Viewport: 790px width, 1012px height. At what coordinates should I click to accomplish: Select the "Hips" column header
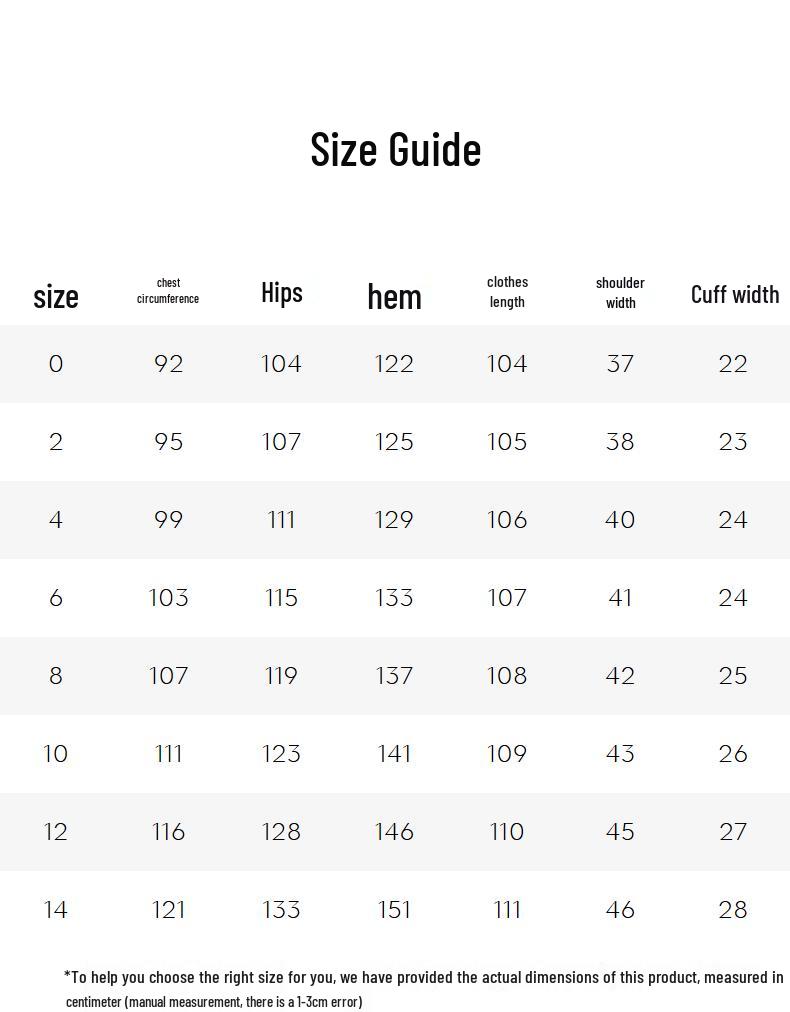(281, 292)
